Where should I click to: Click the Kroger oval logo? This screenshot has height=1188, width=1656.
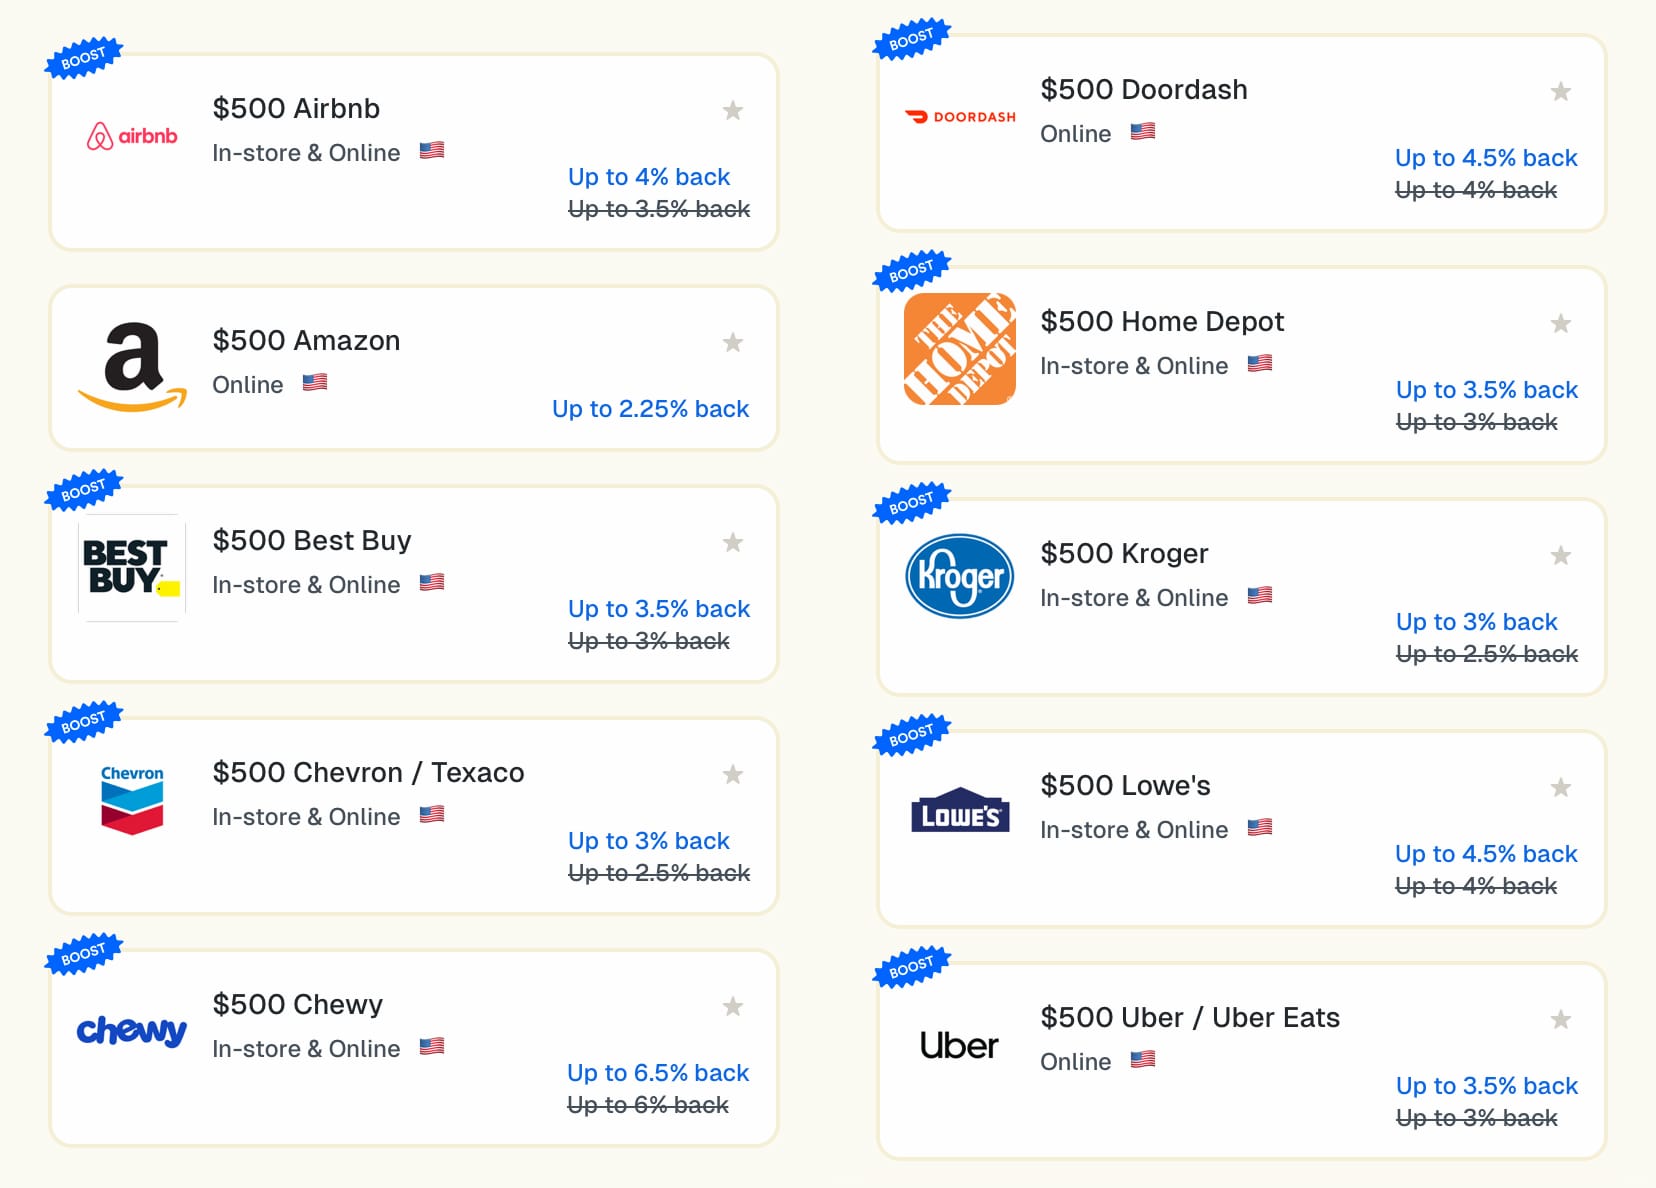pyautogui.click(x=958, y=576)
